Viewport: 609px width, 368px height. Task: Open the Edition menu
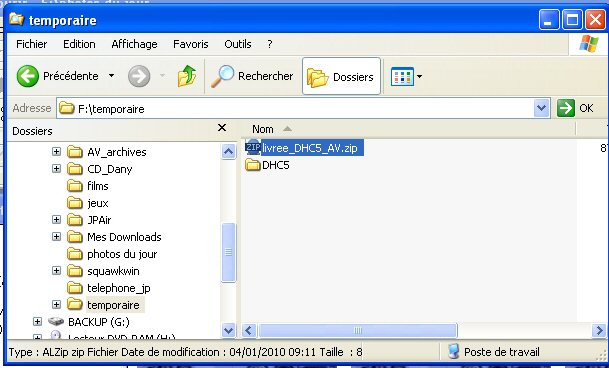click(x=79, y=44)
